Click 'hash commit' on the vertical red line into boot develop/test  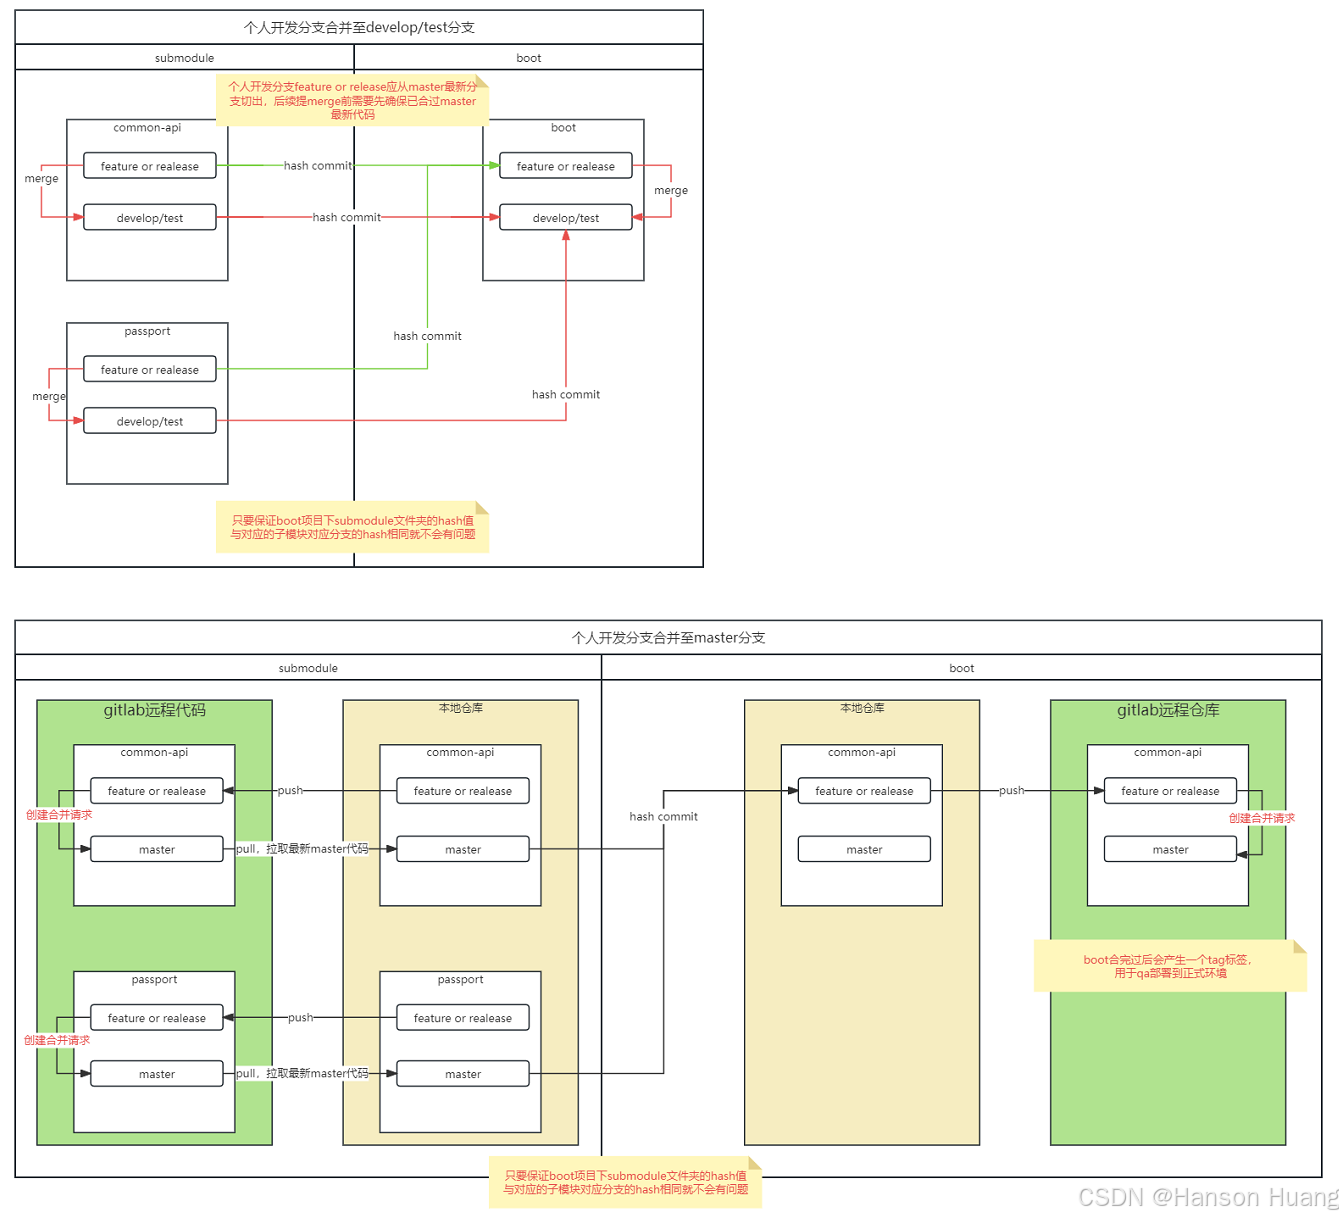coord(566,394)
